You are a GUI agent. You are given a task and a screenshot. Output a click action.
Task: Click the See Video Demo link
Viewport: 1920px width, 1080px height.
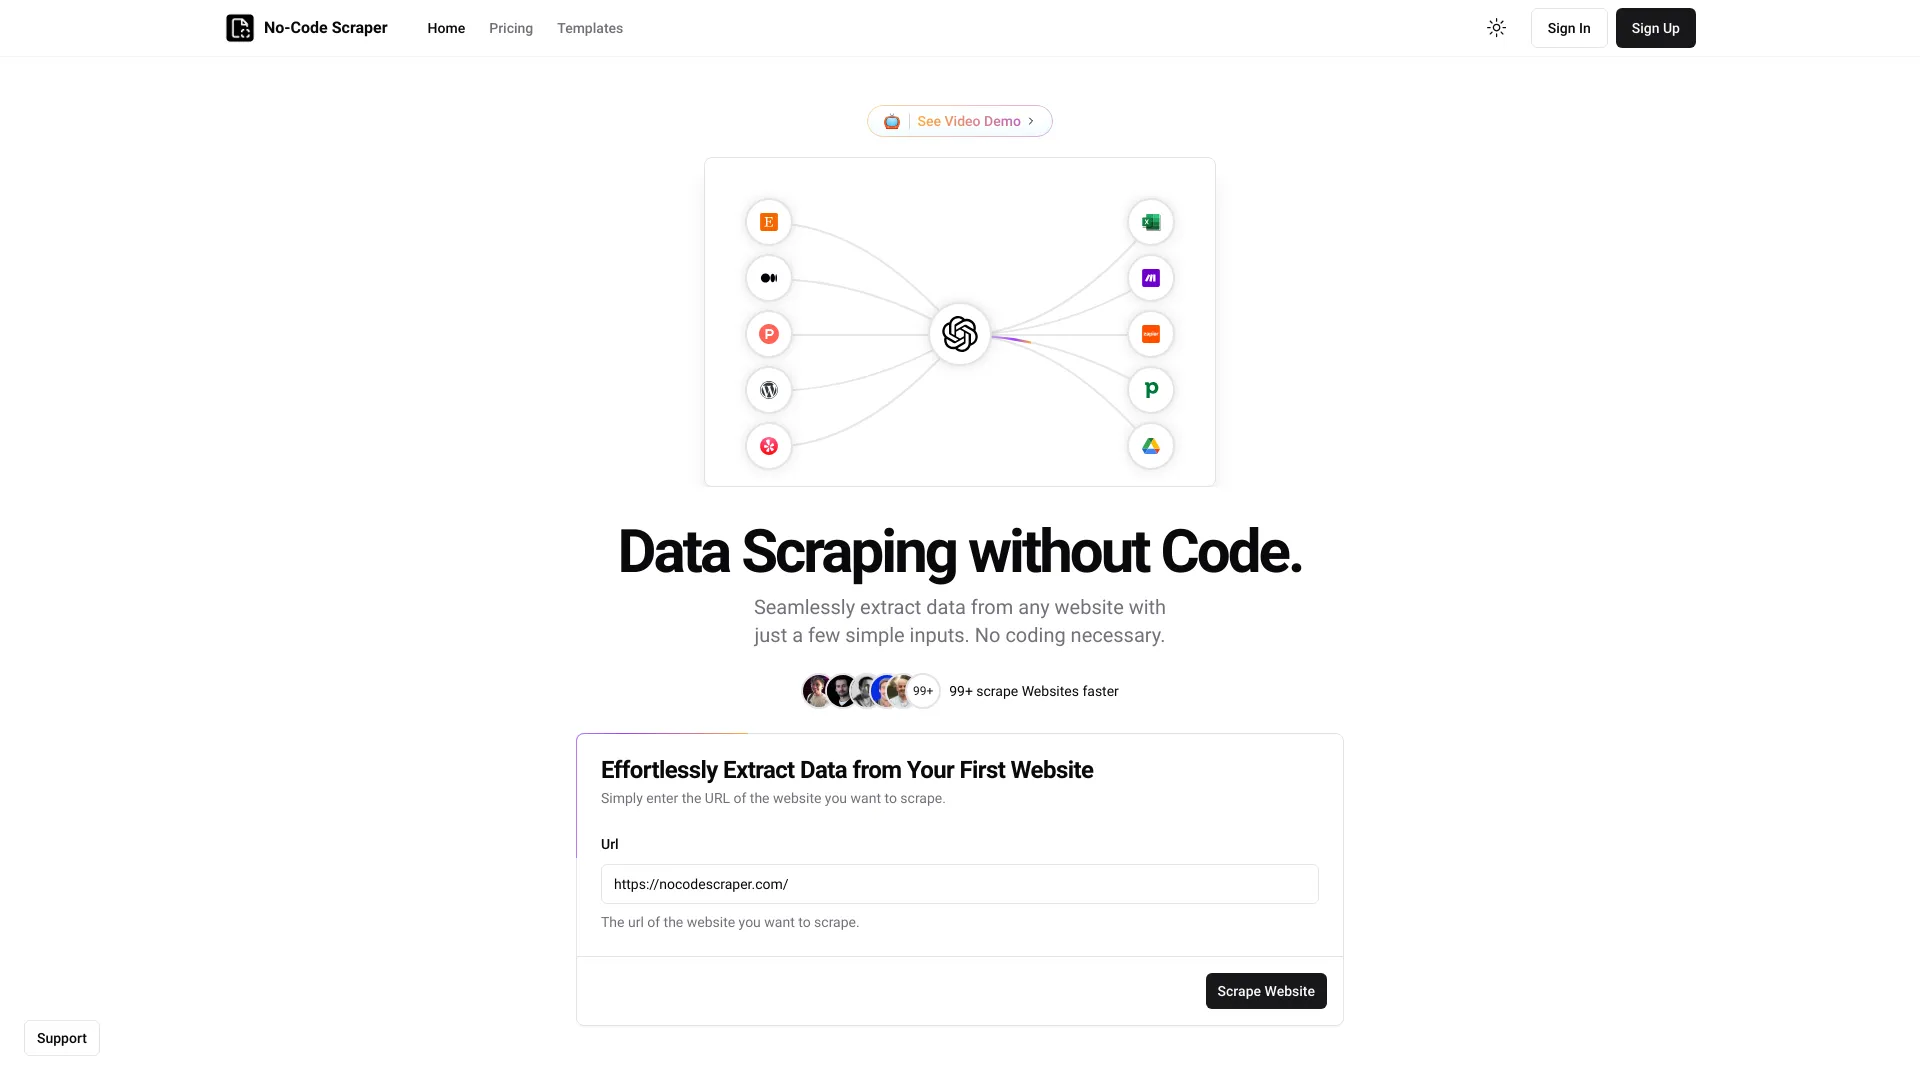(959, 120)
